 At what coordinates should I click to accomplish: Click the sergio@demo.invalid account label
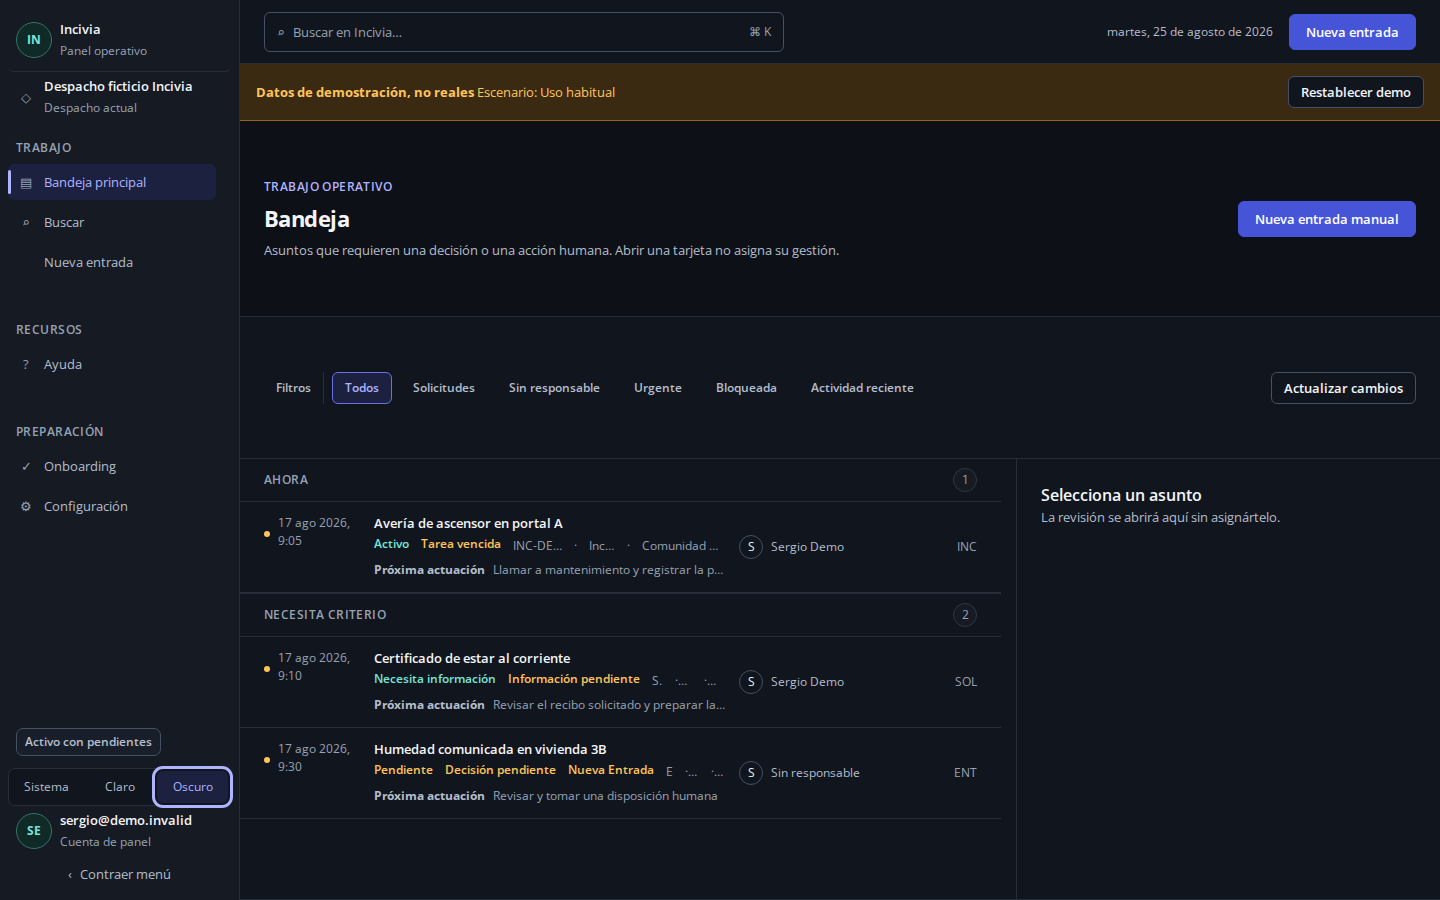point(126,821)
